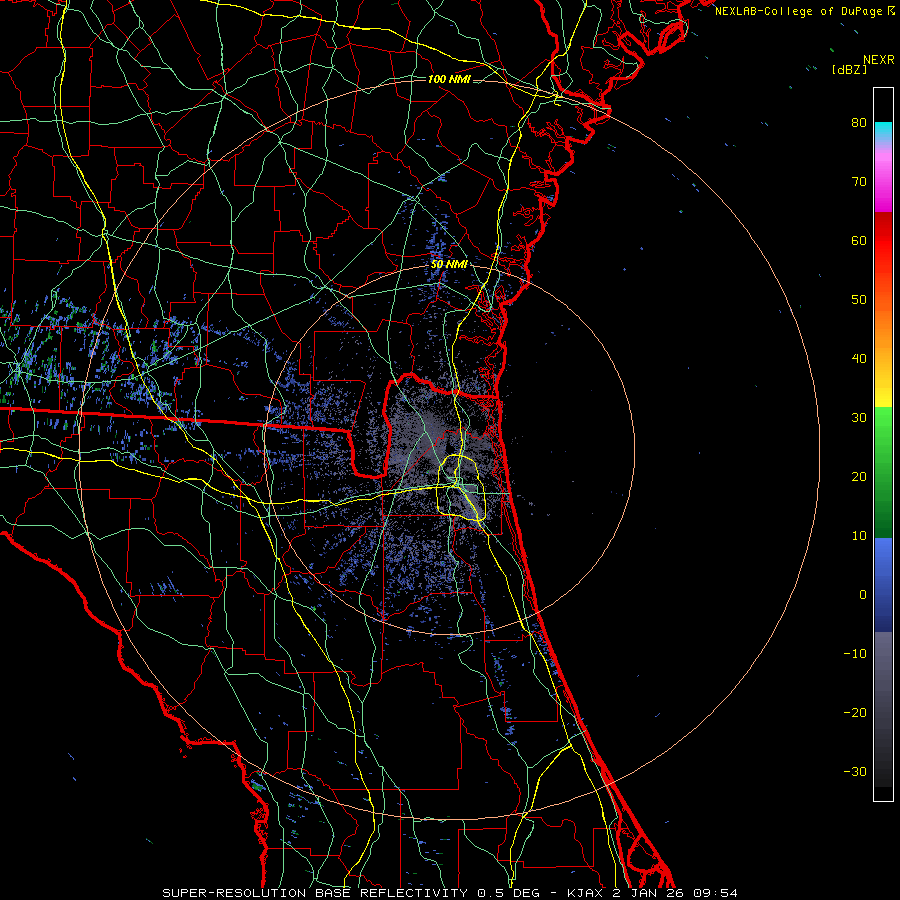Click the -10 dBZ scale value

pyautogui.click(x=855, y=654)
